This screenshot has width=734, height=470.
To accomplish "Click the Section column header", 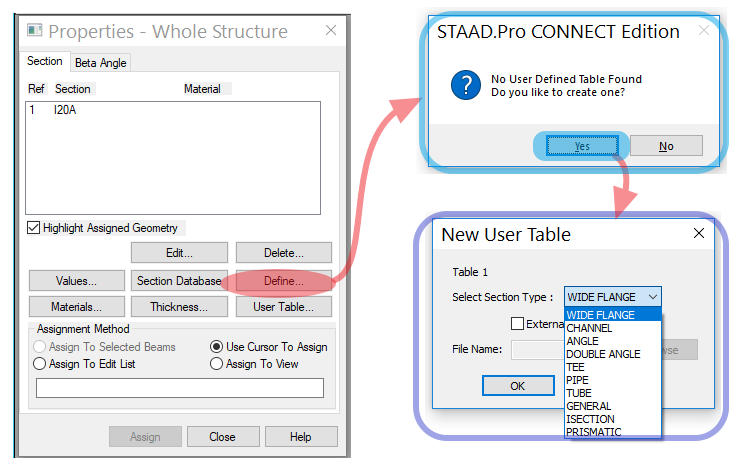I will pyautogui.click(x=73, y=89).
